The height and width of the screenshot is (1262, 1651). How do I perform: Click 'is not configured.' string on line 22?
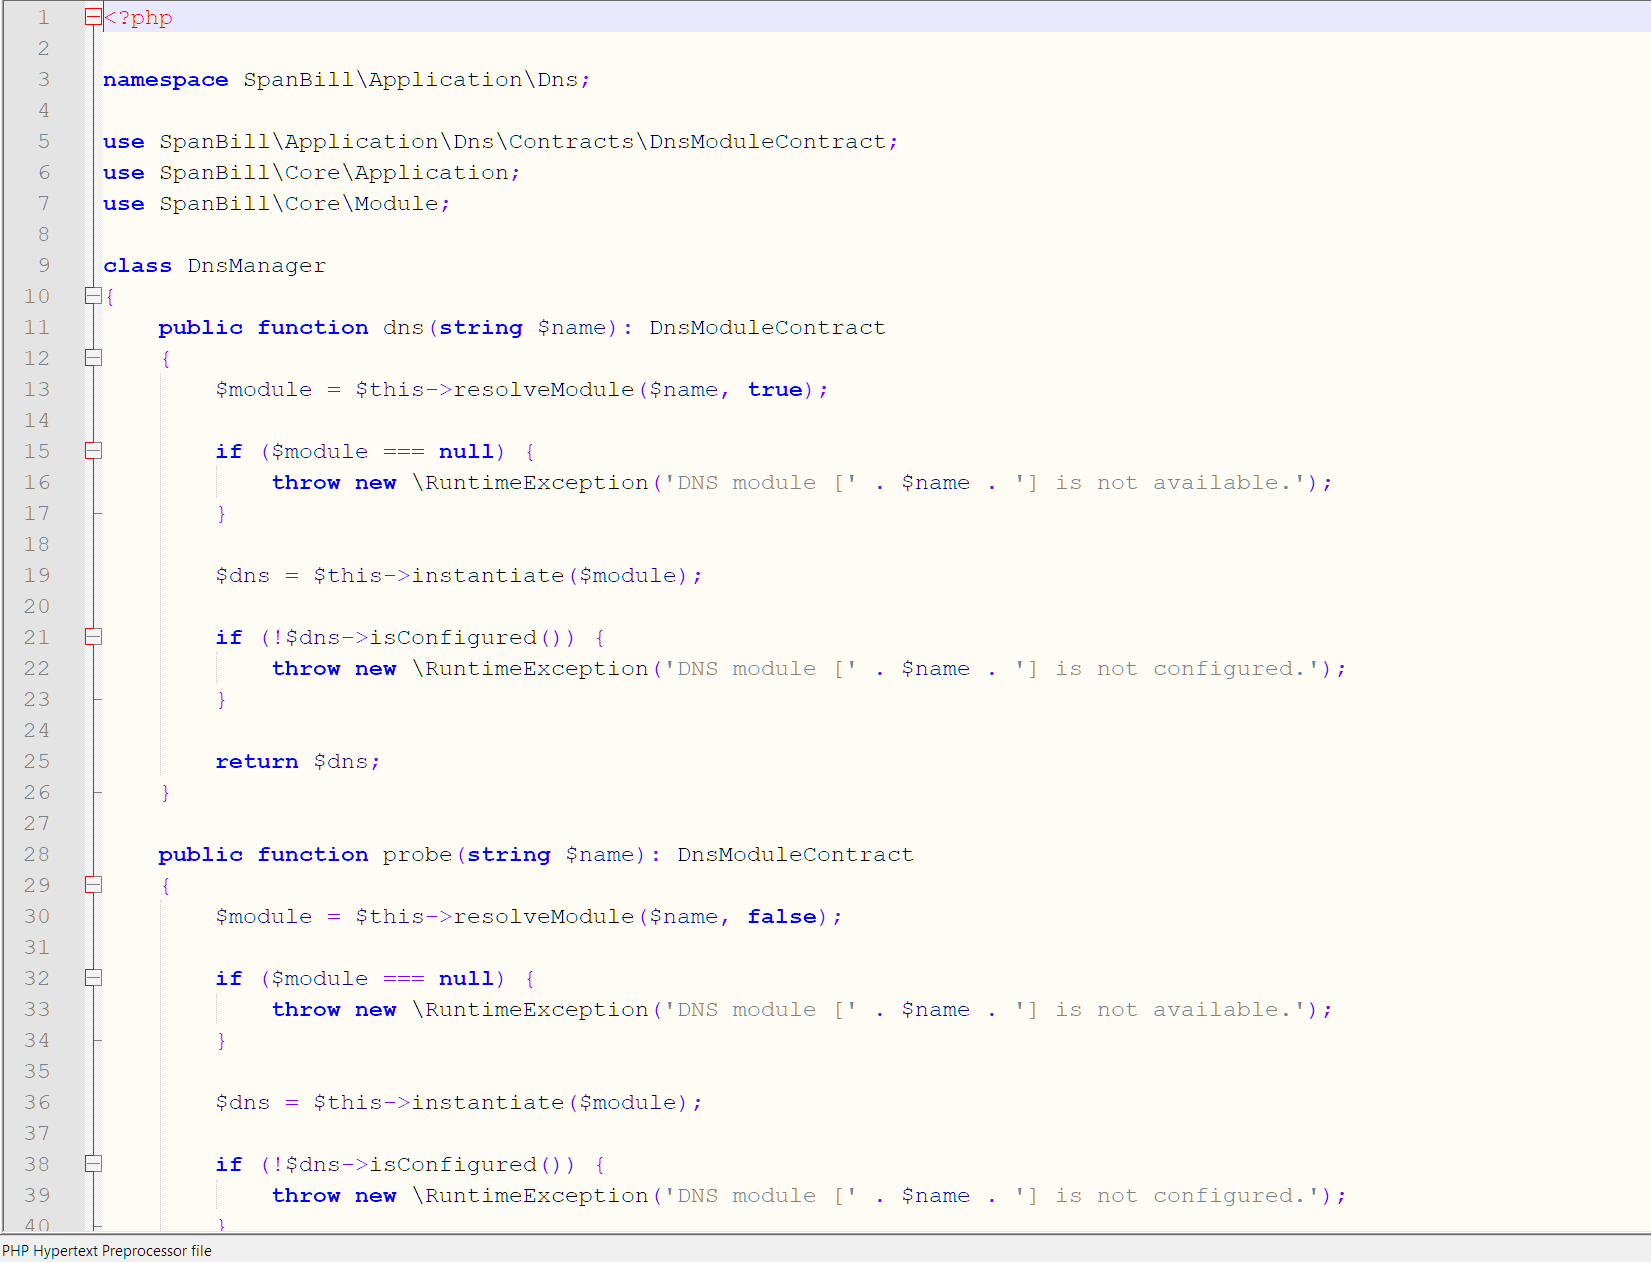[x=1174, y=669]
